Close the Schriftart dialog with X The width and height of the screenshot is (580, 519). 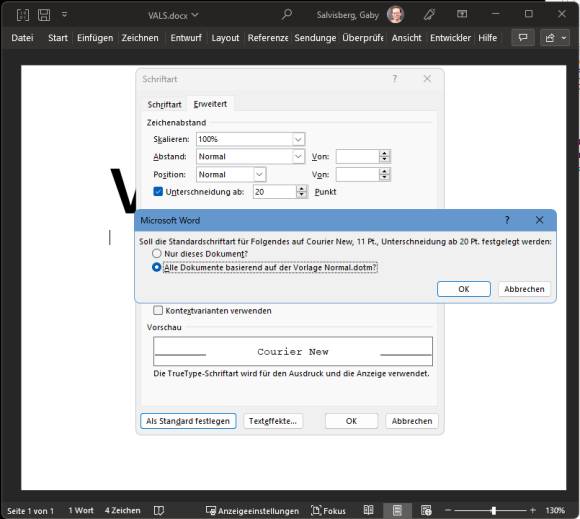(427, 78)
